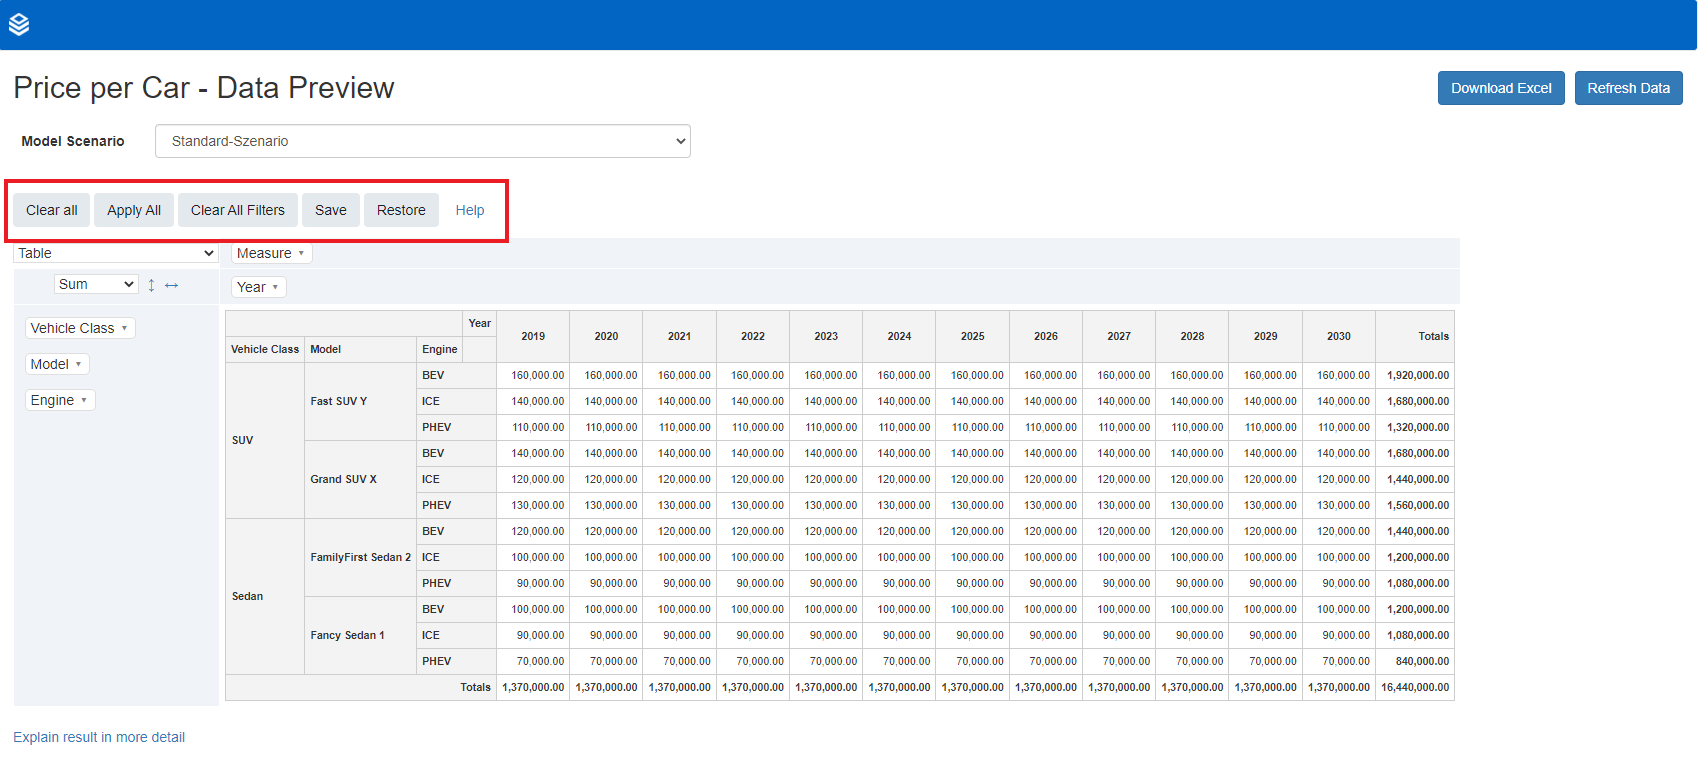Open the Year attribute filter
Viewport: 1698px width, 766px height.
275,287
